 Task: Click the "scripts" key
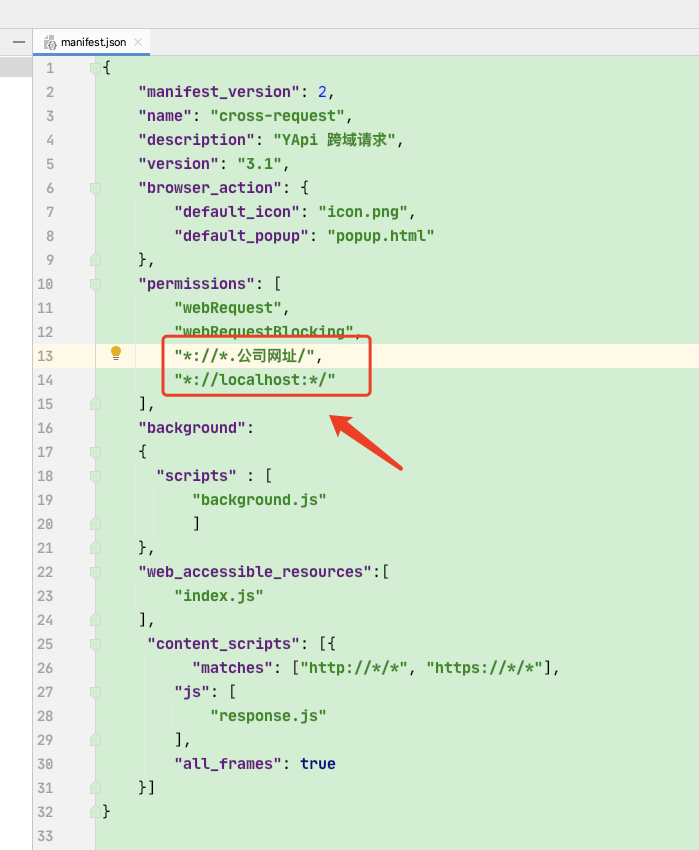click(196, 476)
